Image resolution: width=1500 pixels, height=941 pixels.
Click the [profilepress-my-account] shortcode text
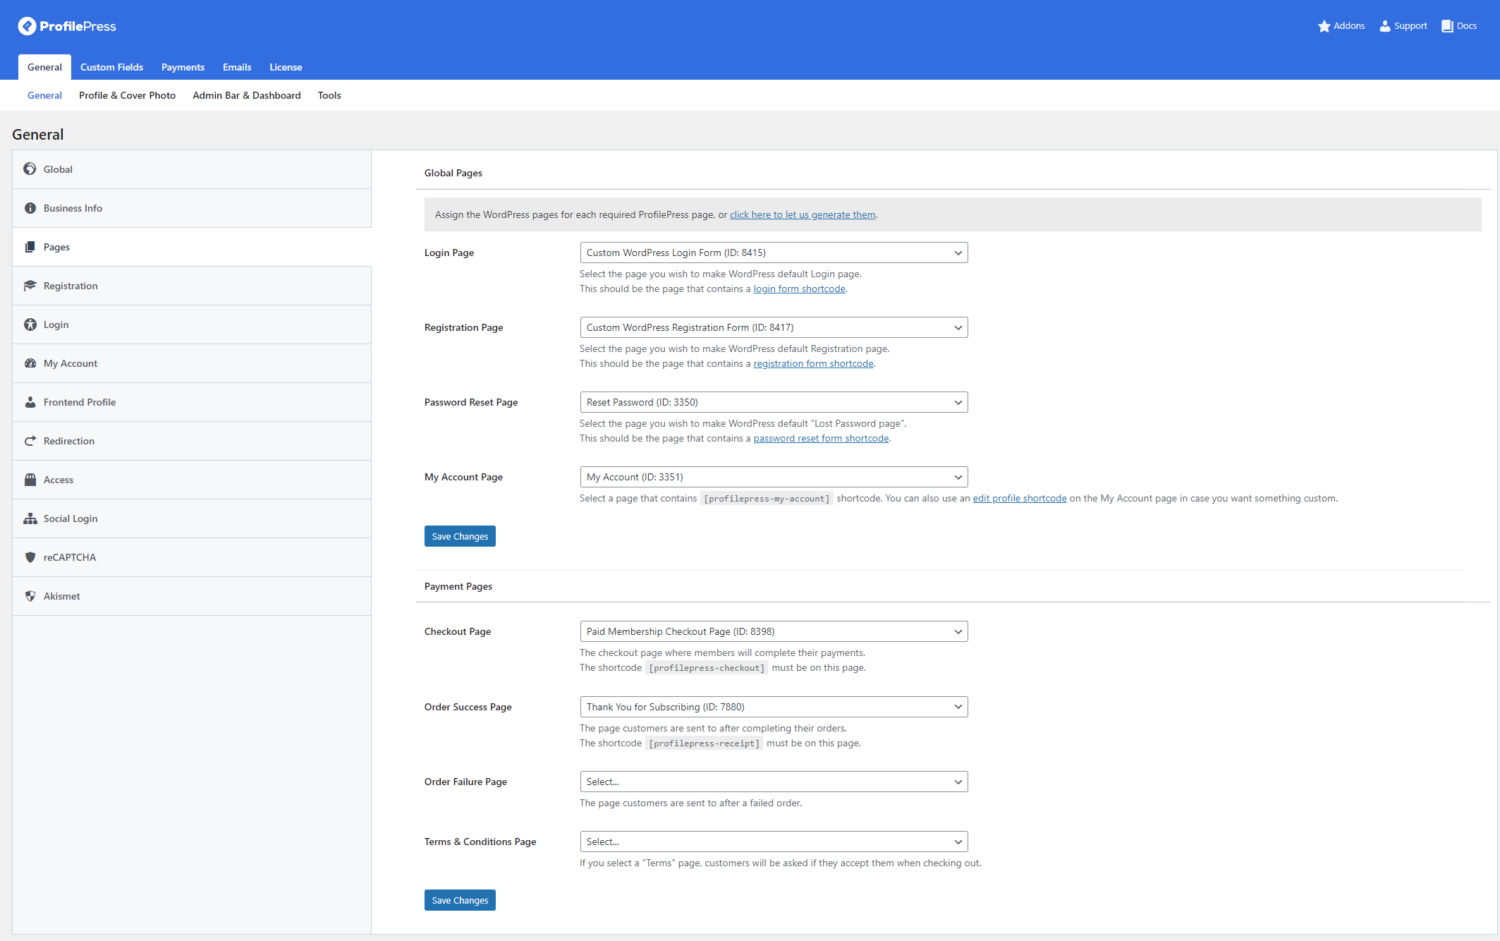tap(767, 499)
